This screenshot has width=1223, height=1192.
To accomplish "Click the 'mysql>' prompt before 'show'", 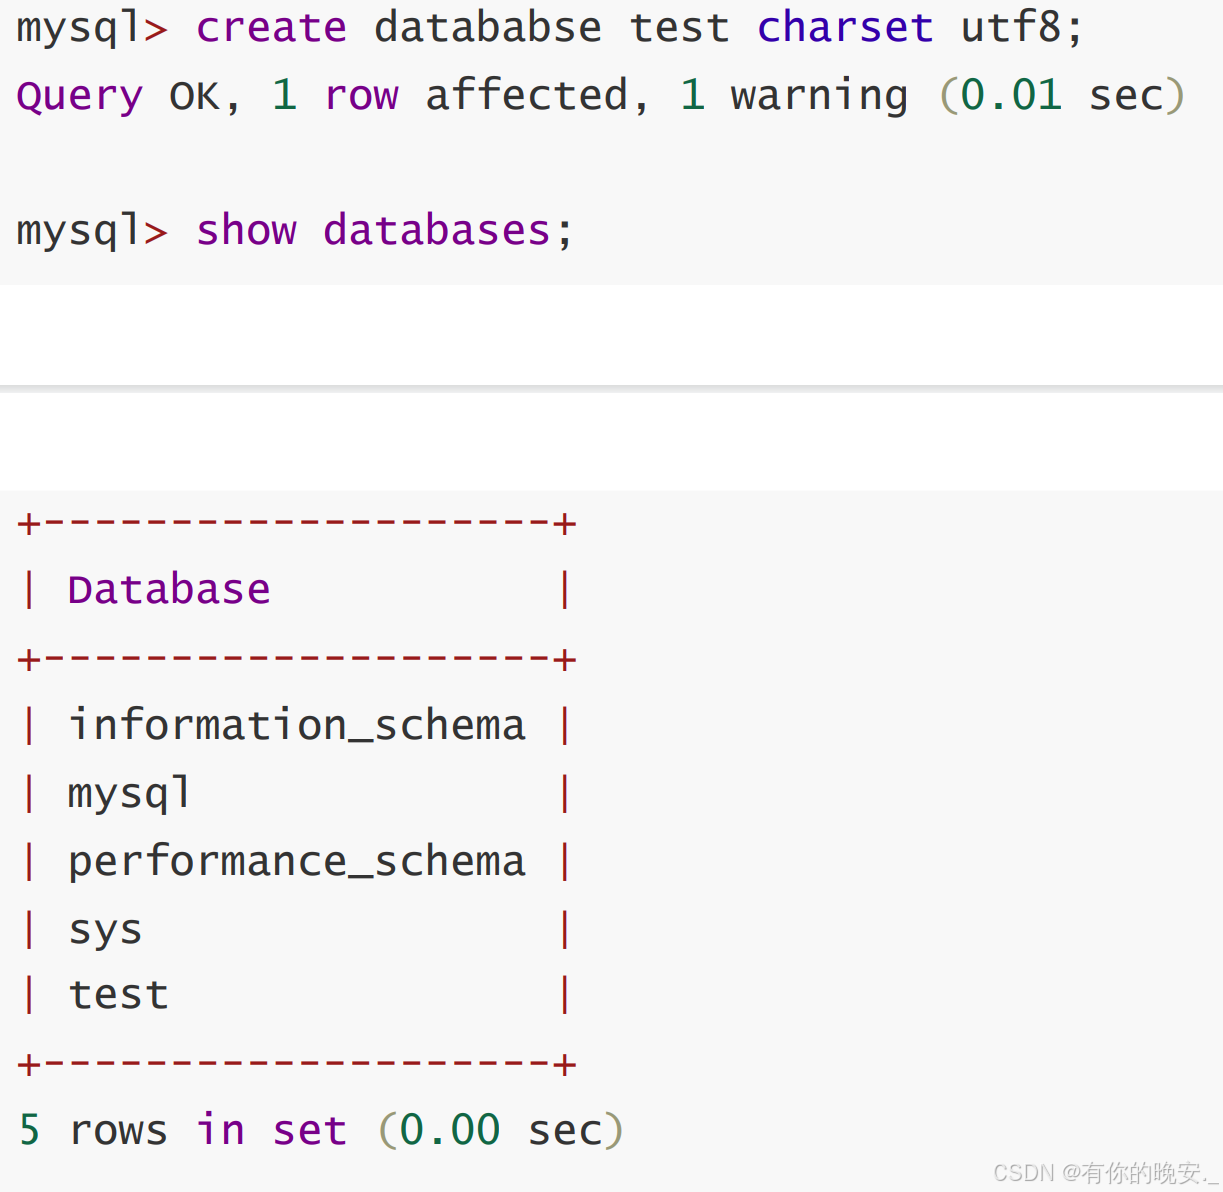I will [91, 231].
